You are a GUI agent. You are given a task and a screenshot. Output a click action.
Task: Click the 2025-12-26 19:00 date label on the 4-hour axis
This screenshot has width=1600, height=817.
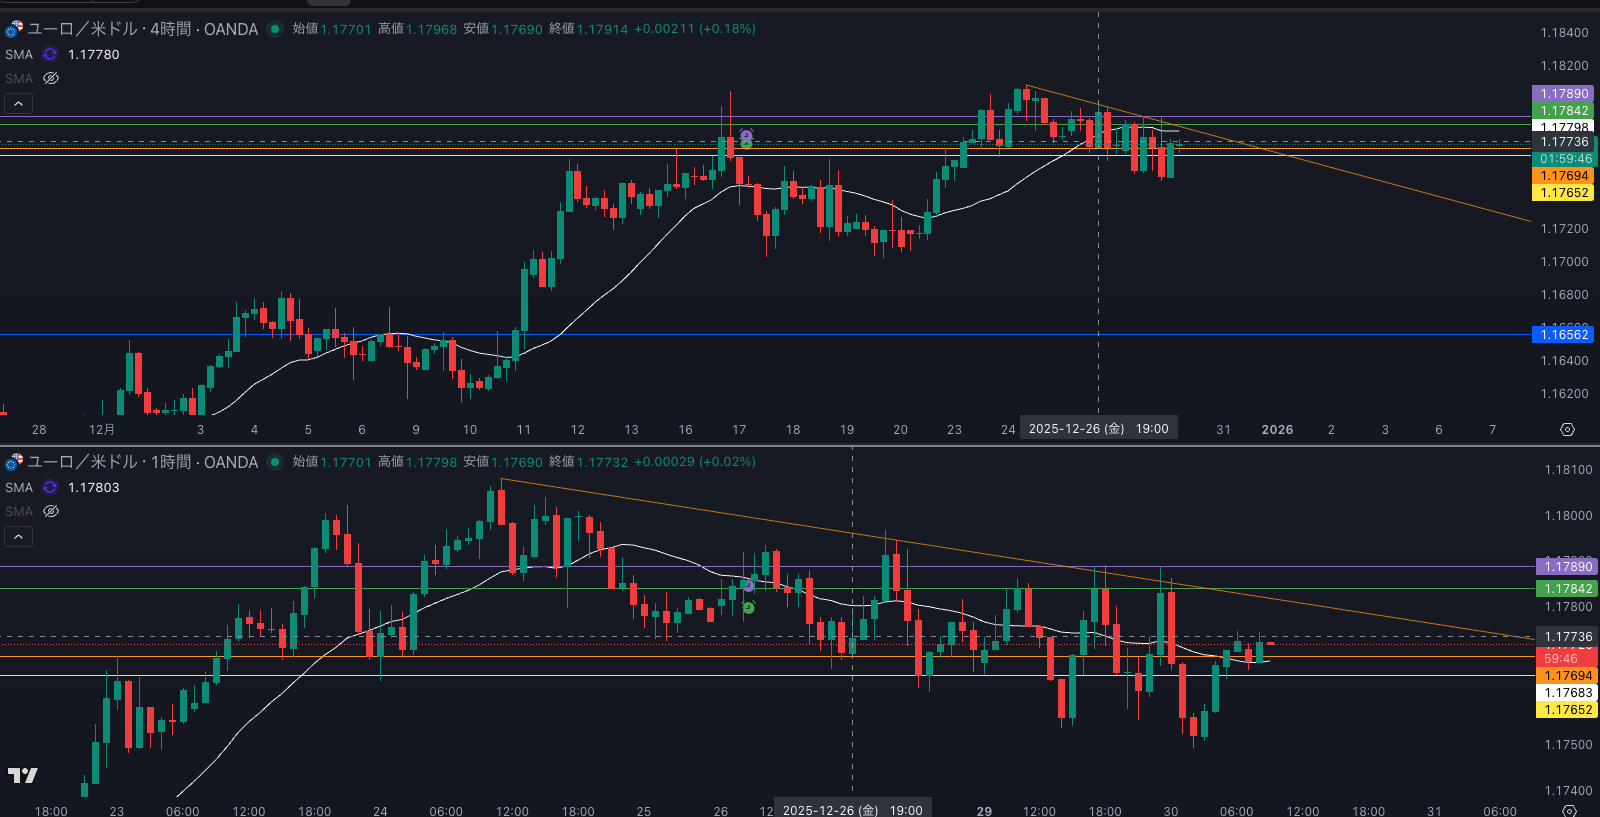1098,428
